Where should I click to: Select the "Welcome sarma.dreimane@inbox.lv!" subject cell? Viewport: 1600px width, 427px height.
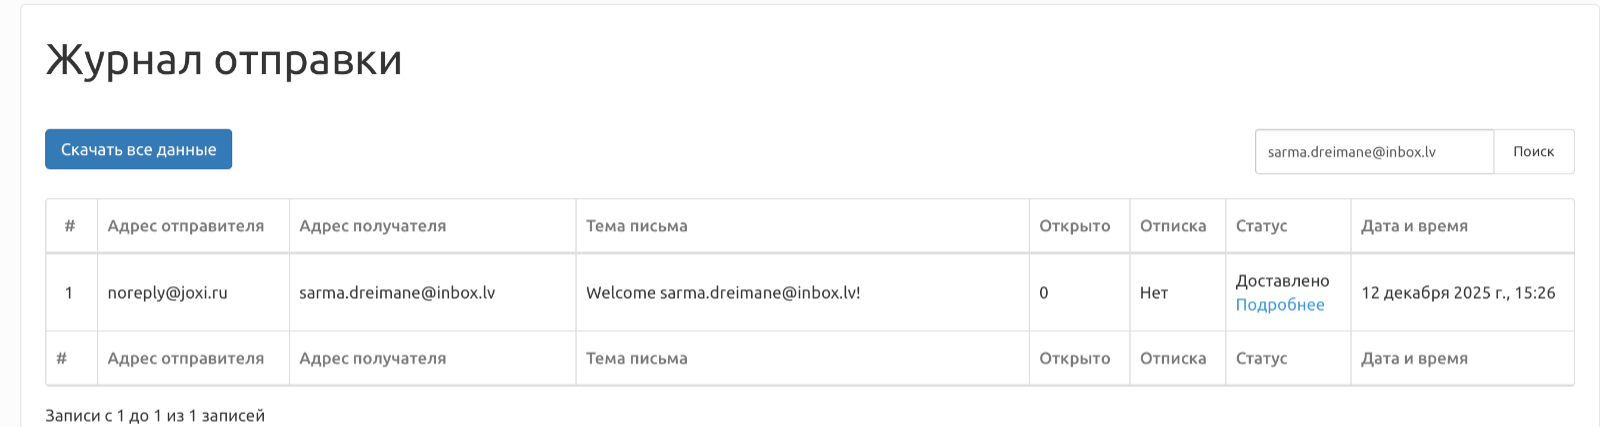tap(723, 293)
